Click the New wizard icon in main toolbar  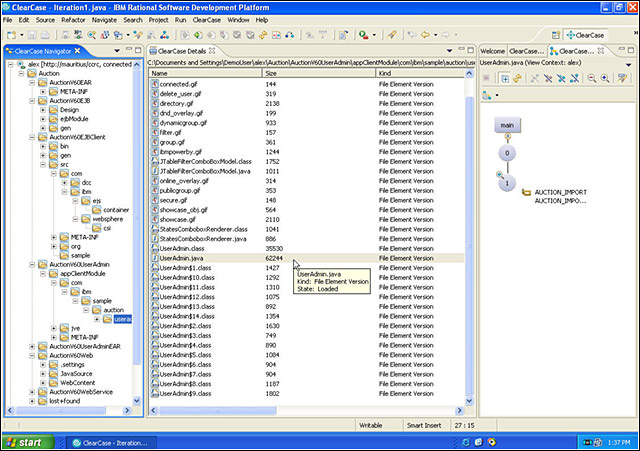pyautogui.click(x=11, y=35)
